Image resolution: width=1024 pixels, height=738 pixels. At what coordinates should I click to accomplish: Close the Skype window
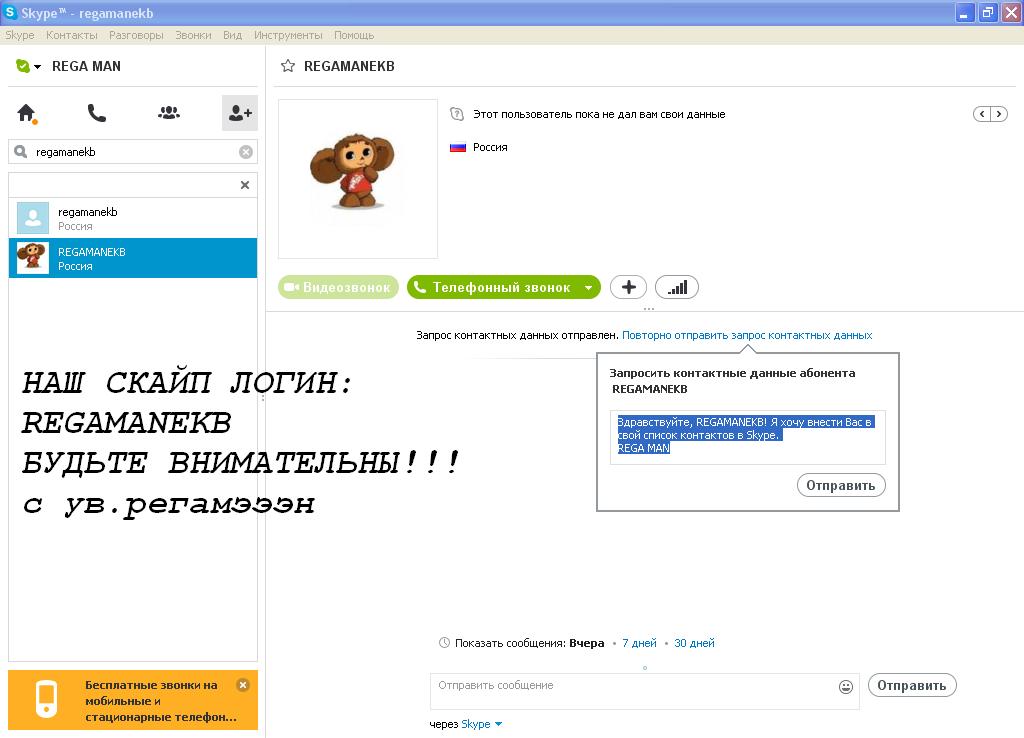click(1011, 12)
